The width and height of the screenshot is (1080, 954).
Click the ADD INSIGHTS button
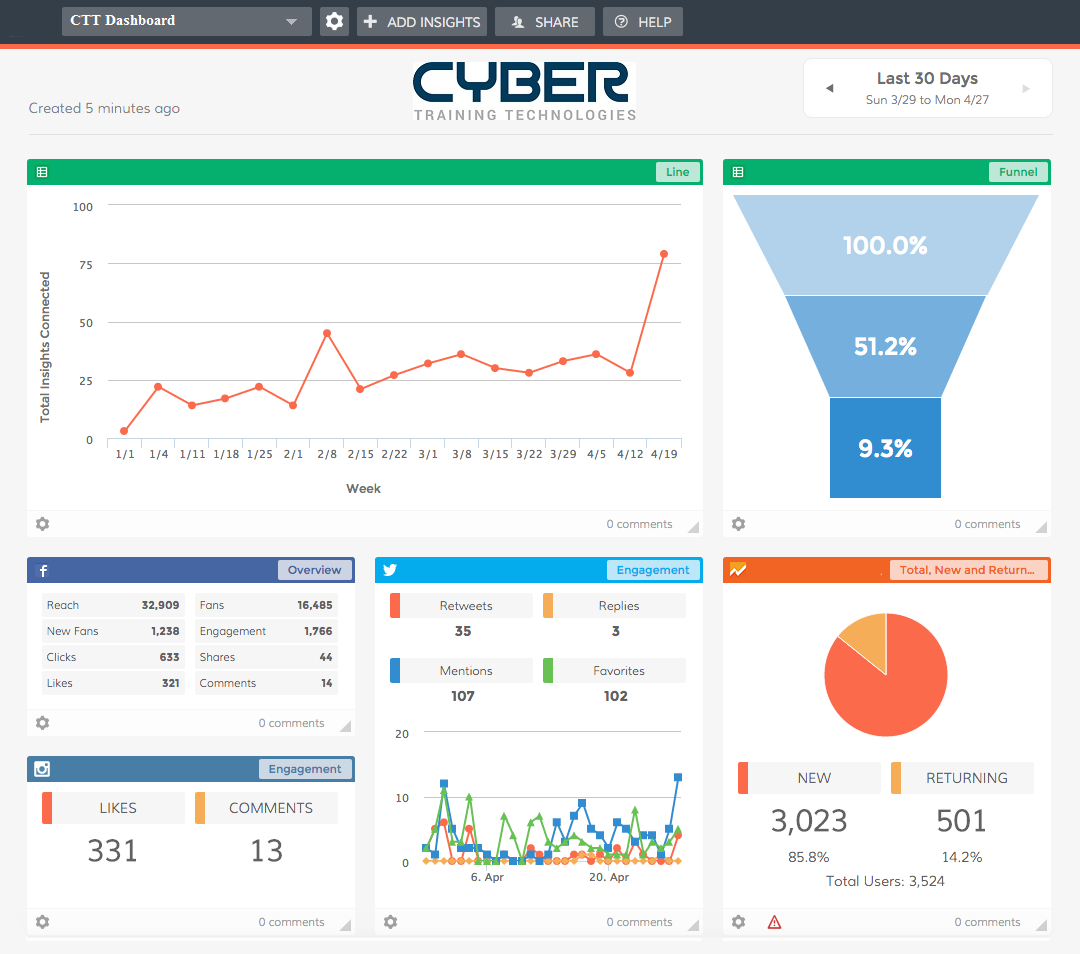point(421,20)
